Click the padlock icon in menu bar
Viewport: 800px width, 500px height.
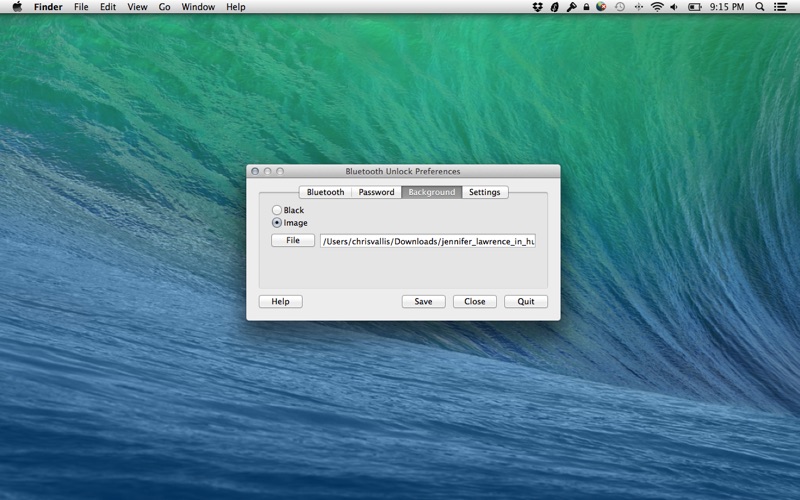(x=586, y=7)
